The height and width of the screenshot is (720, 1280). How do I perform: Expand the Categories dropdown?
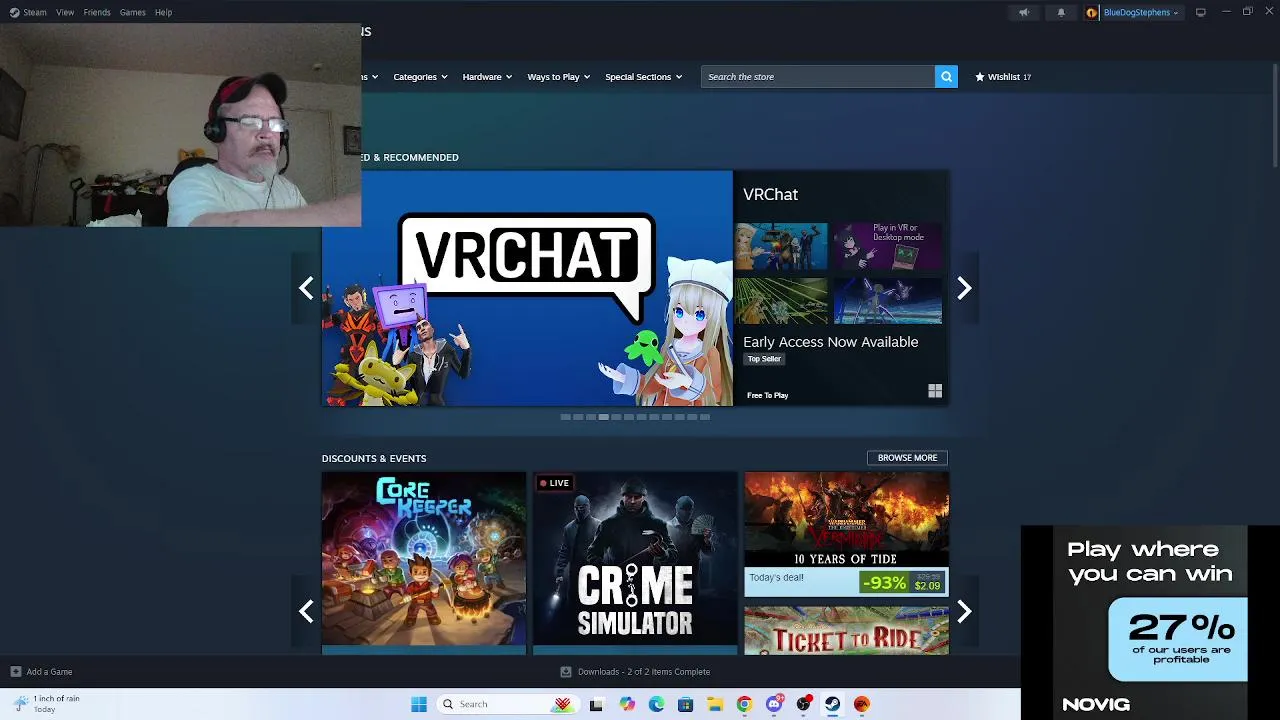pyautogui.click(x=420, y=77)
